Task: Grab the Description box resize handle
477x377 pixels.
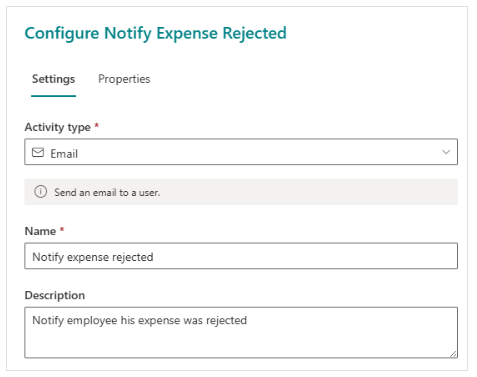Action: click(x=453, y=354)
